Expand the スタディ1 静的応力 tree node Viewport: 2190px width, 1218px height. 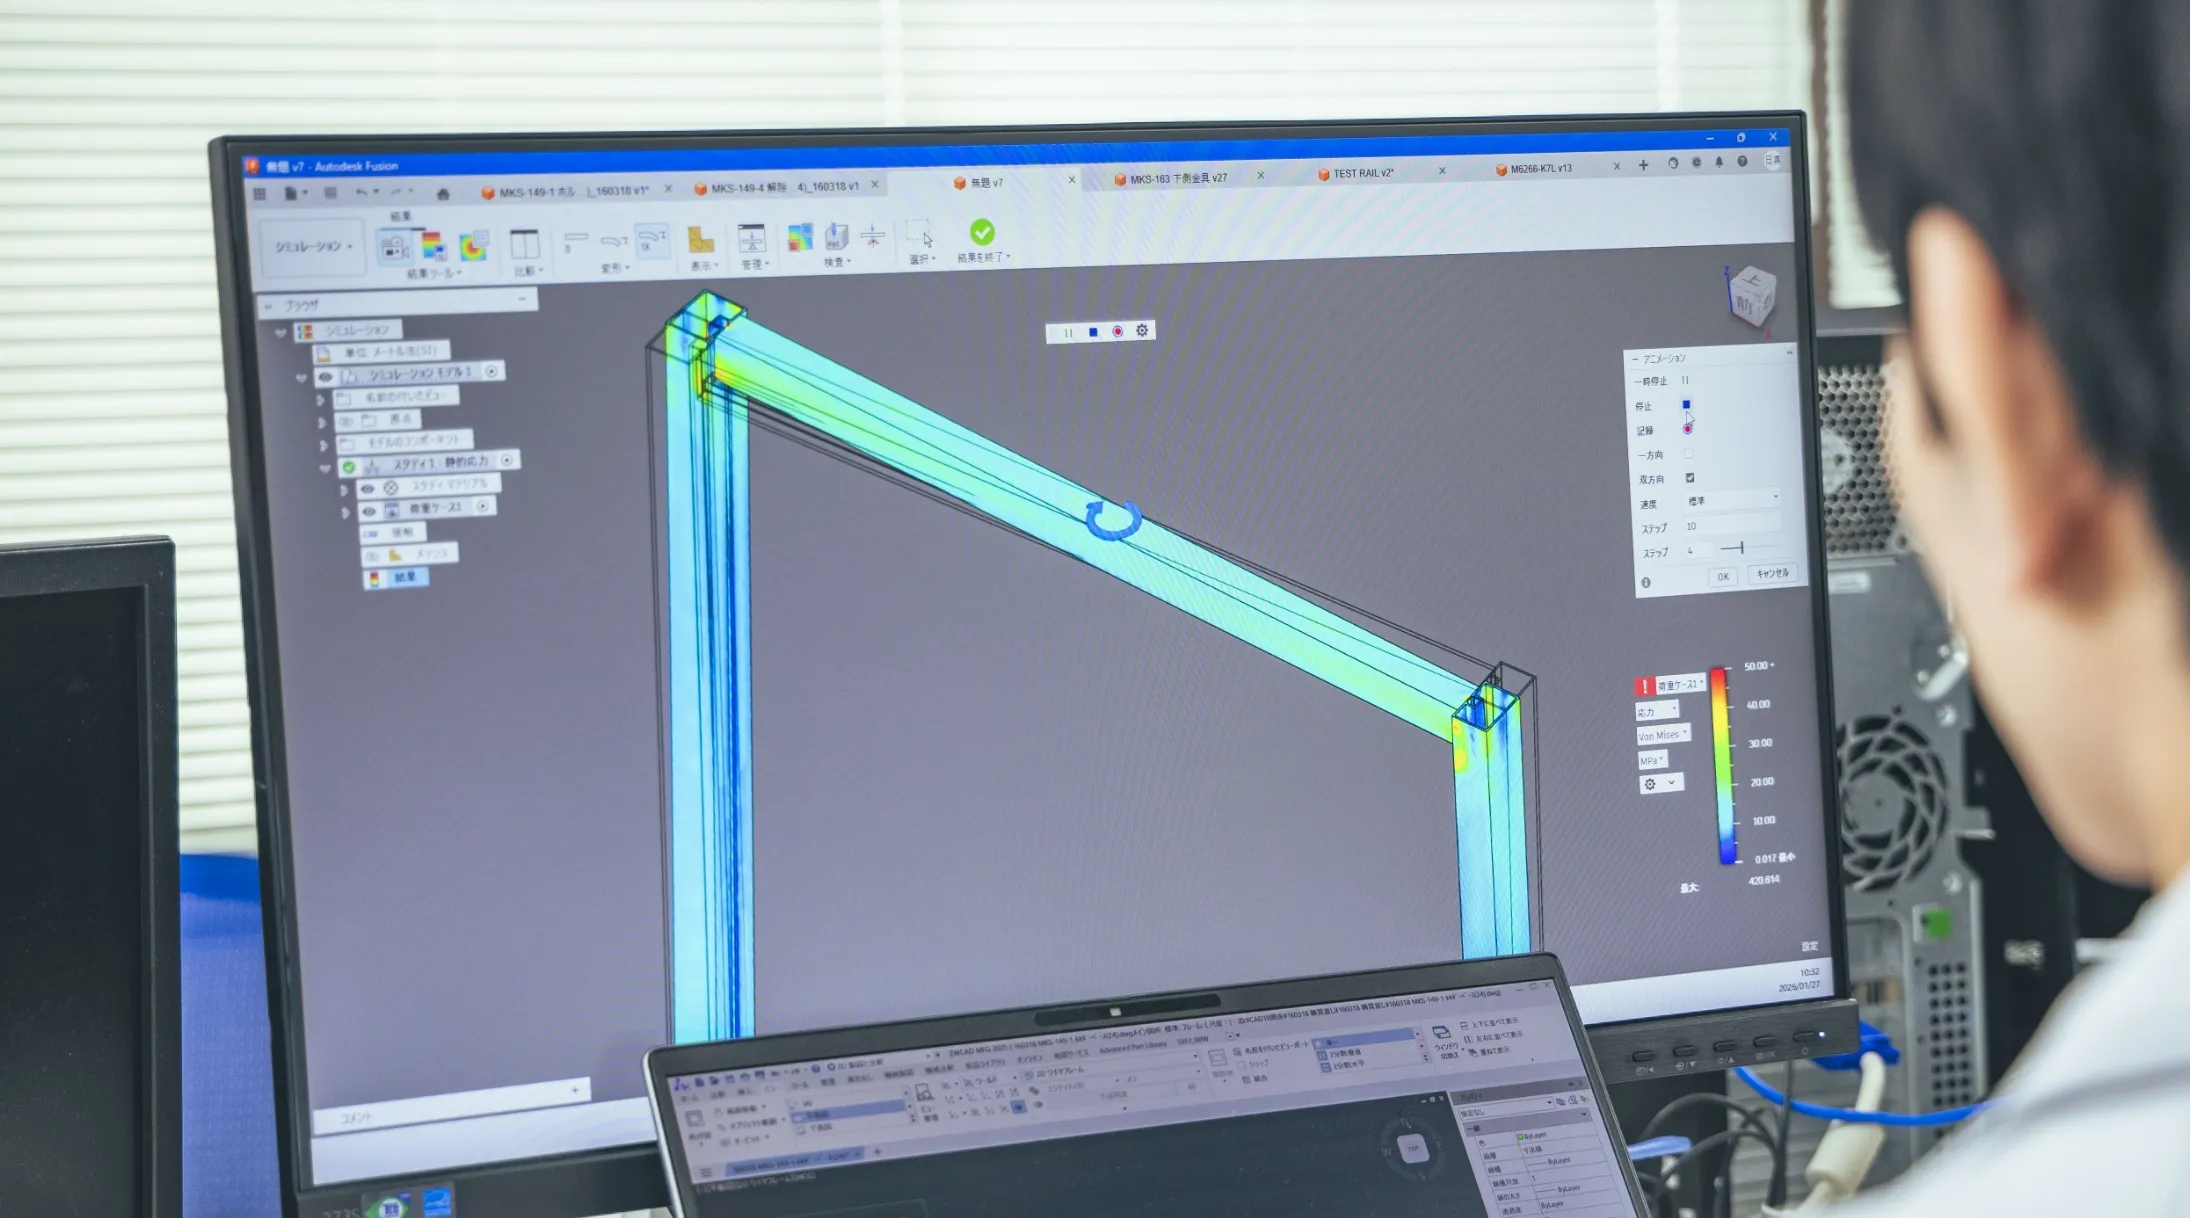click(x=325, y=468)
